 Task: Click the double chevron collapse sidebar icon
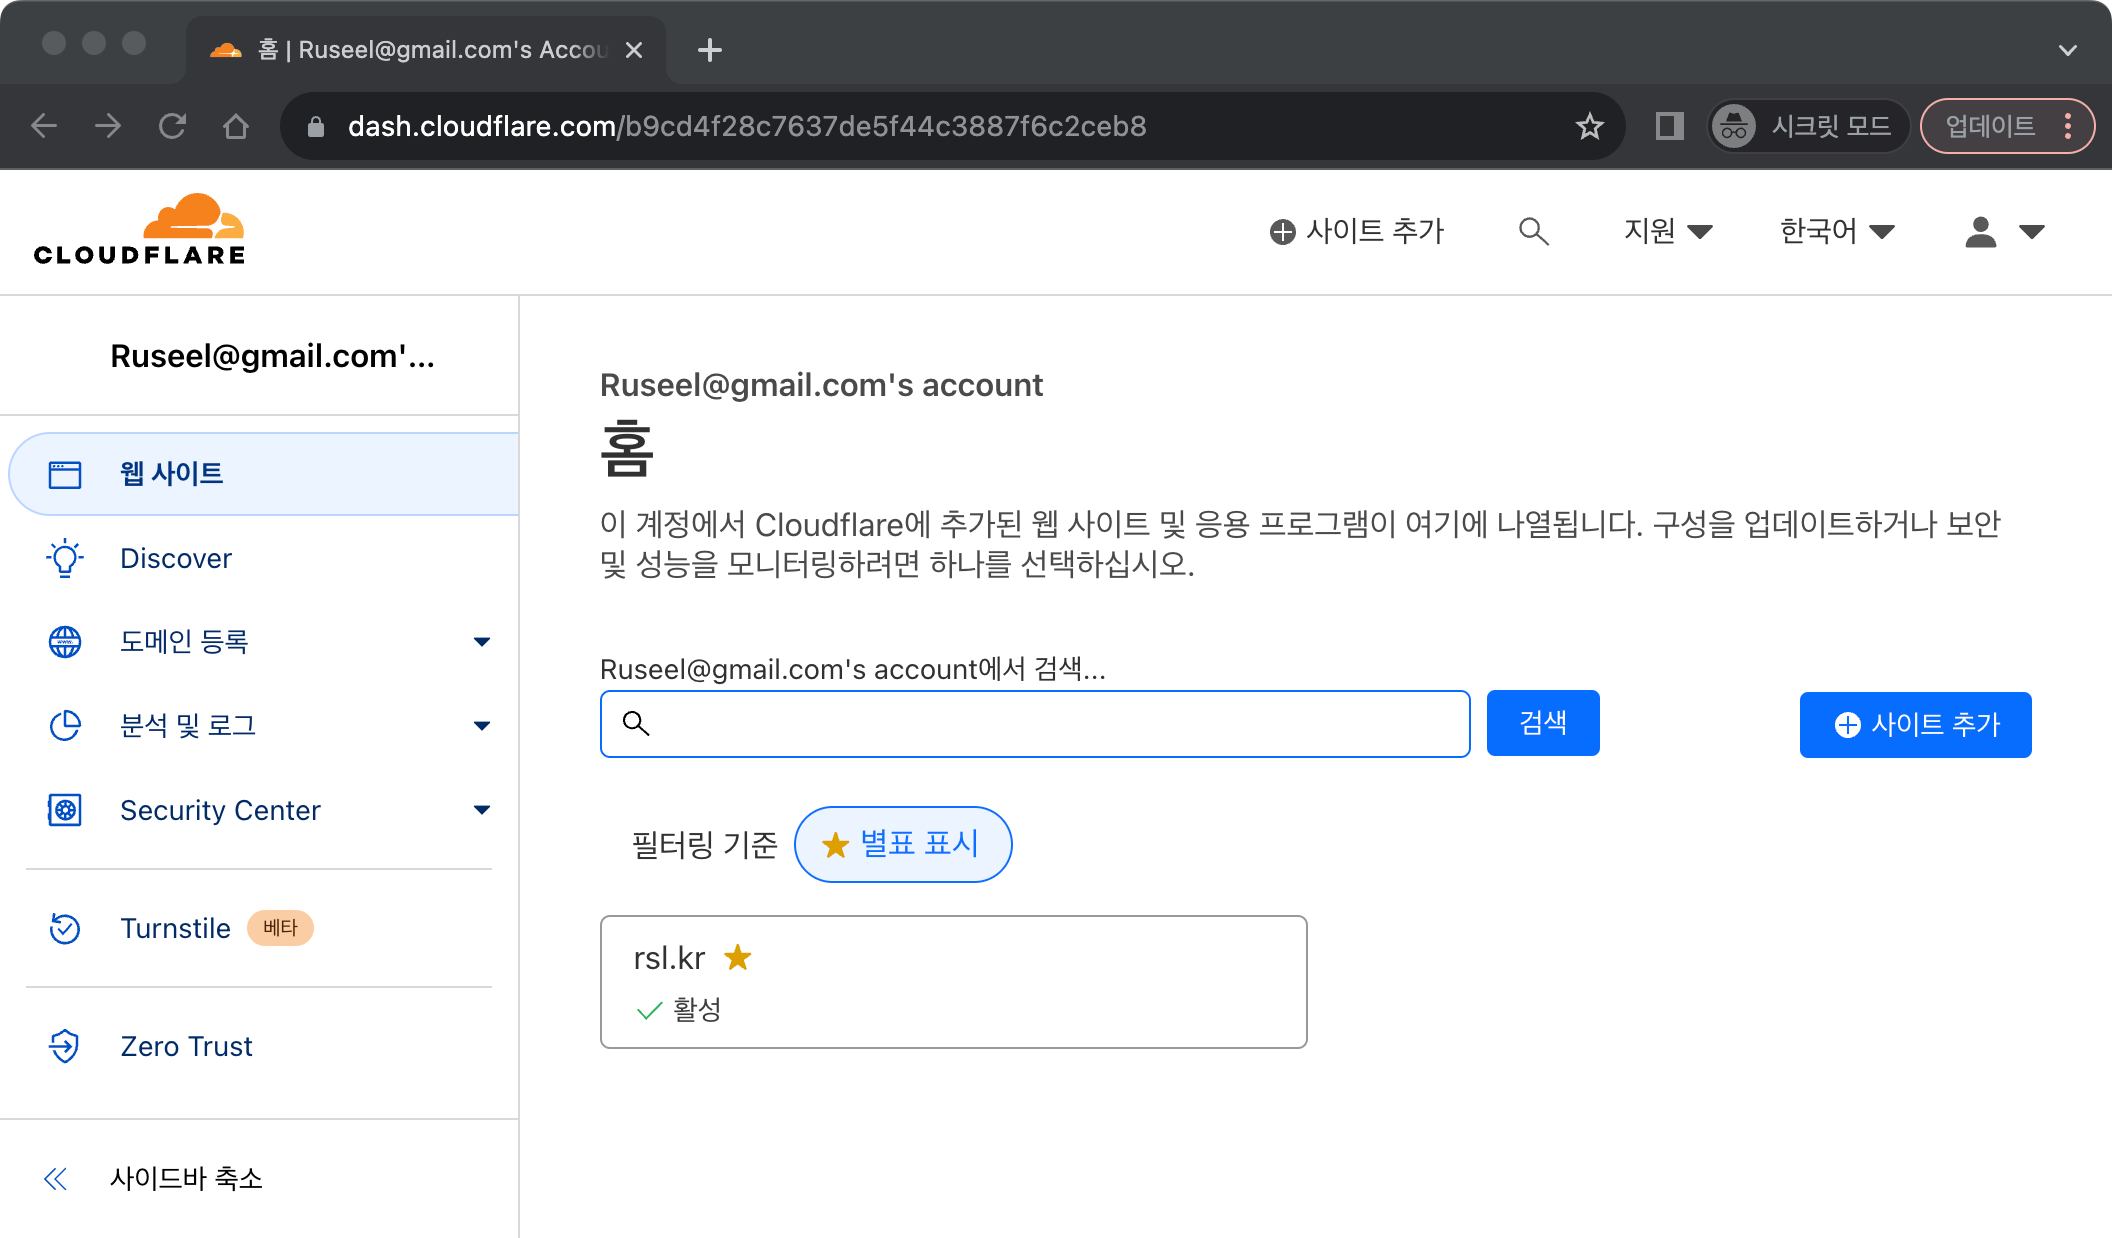56,1179
